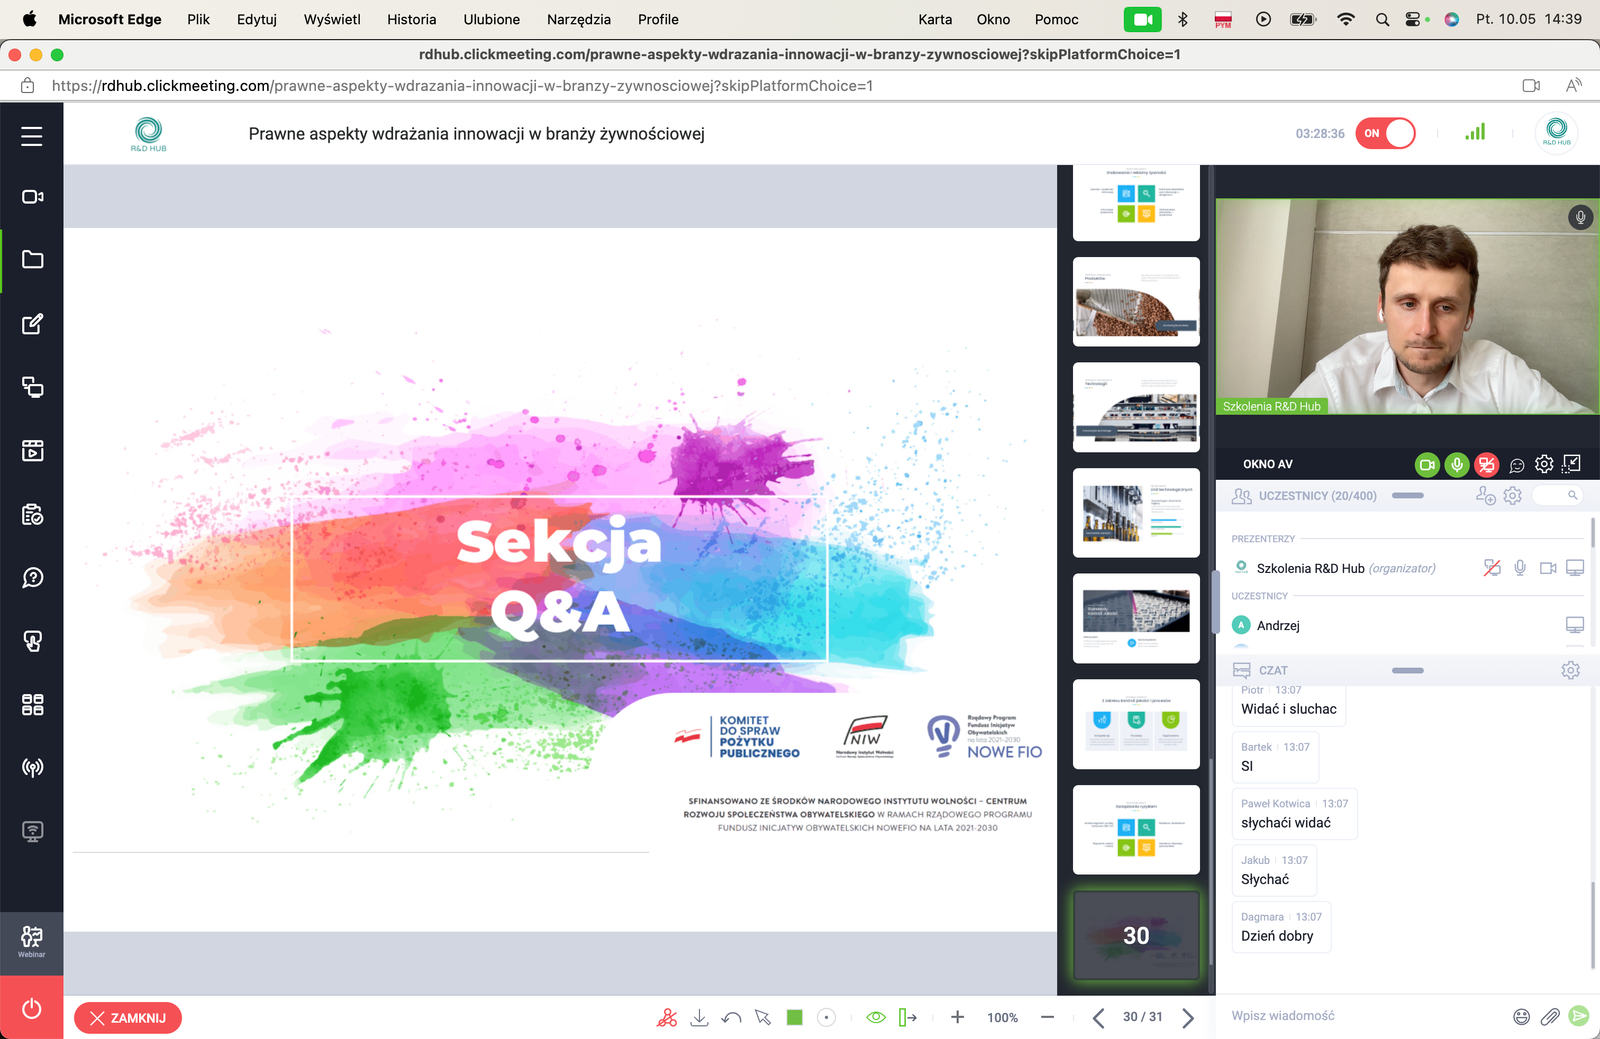Click the download presentation icon
The image size is (1600, 1039).
point(699,1018)
